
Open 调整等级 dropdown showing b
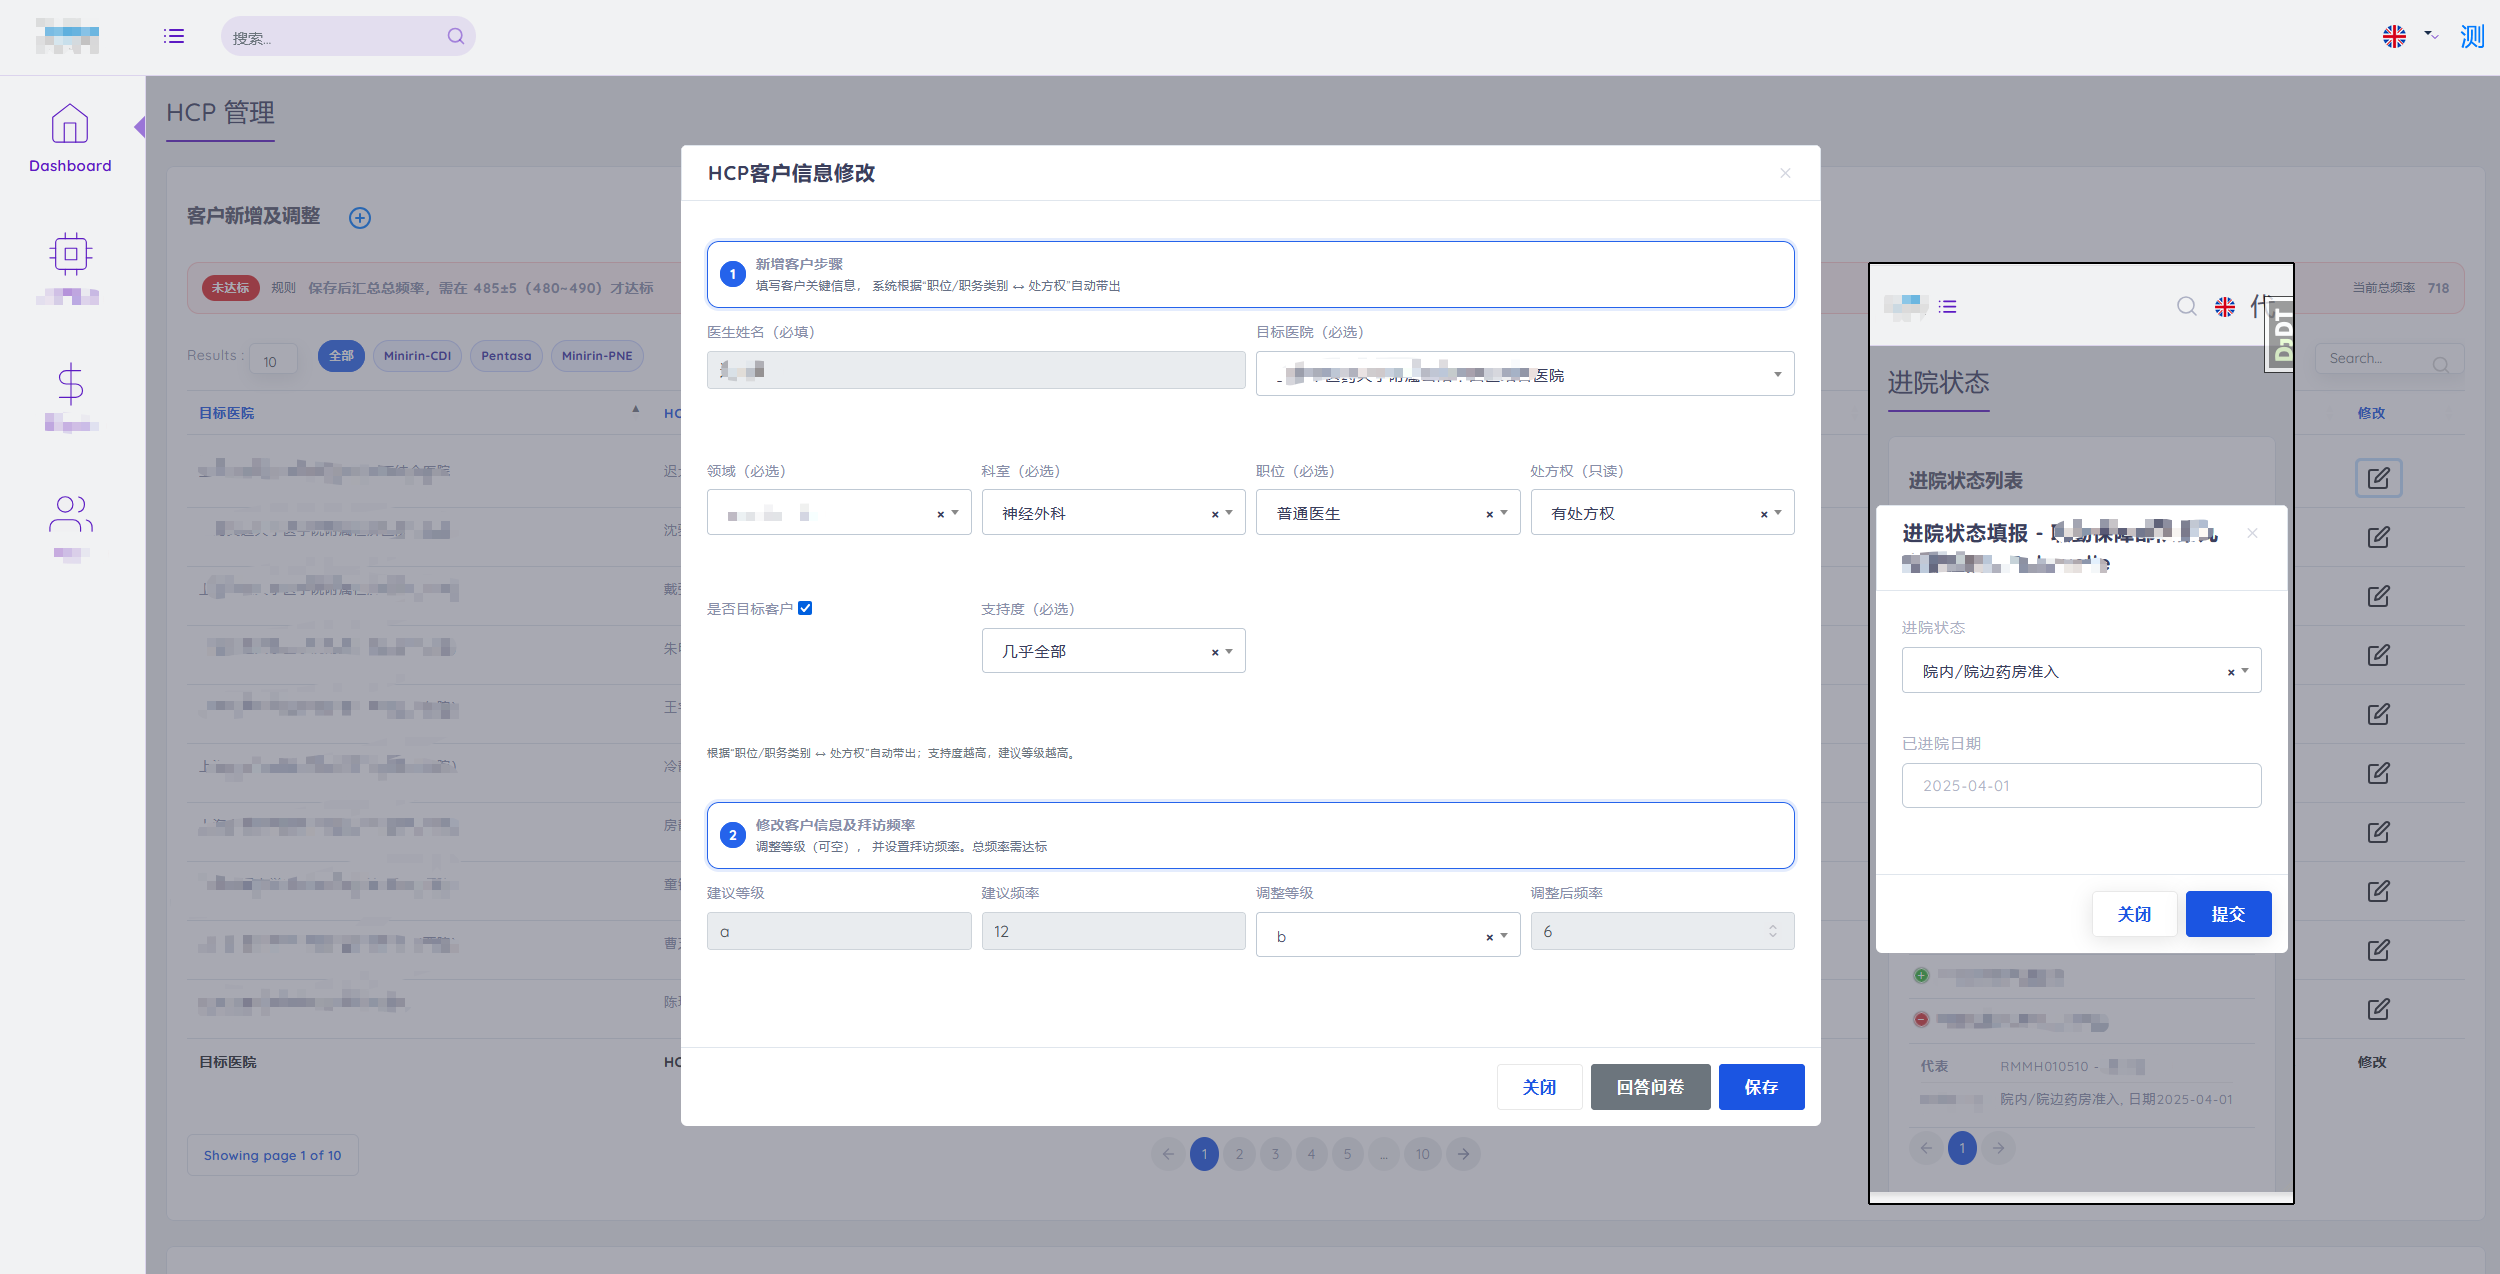click(1388, 935)
